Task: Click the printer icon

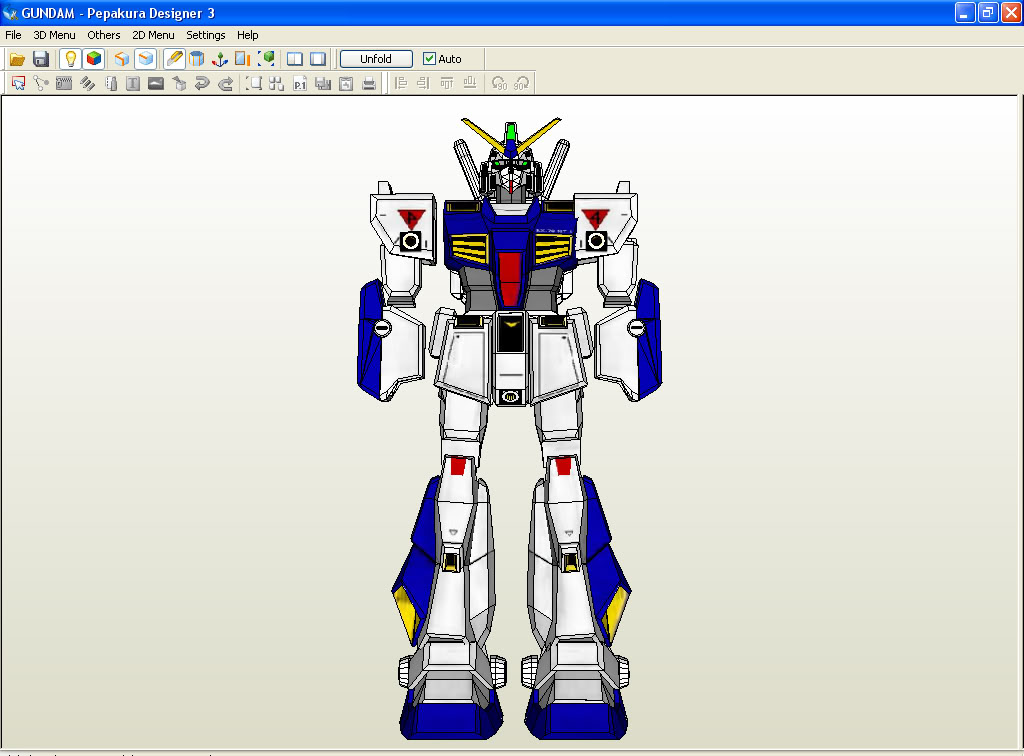Action: pyautogui.click(x=369, y=83)
